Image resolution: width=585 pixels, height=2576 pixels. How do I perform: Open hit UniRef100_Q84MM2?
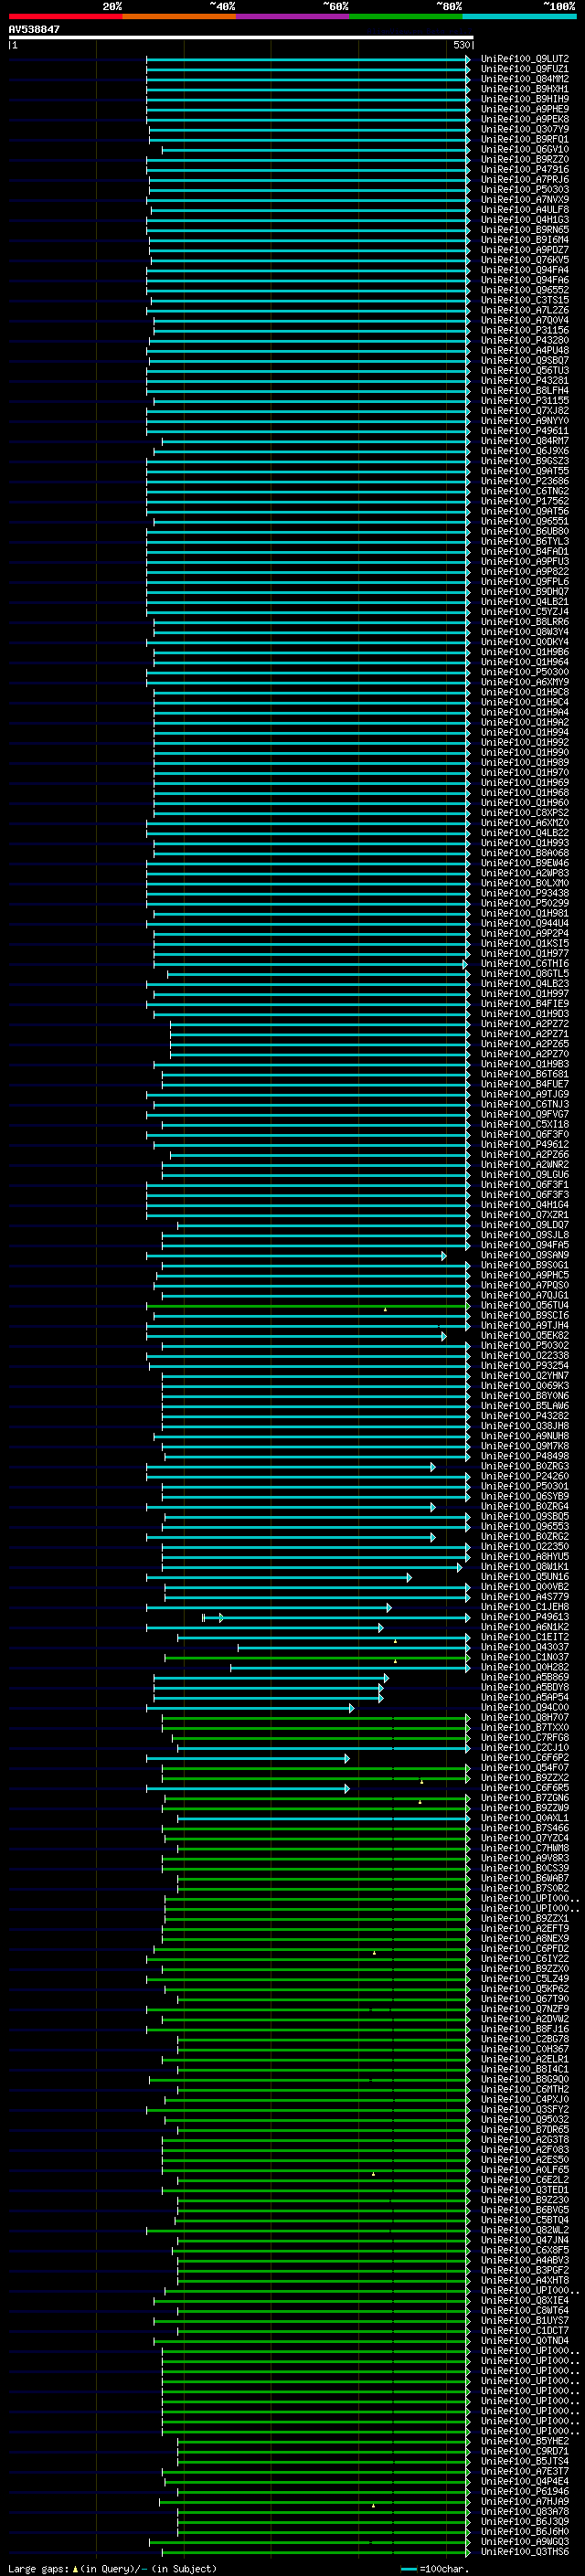point(525,79)
